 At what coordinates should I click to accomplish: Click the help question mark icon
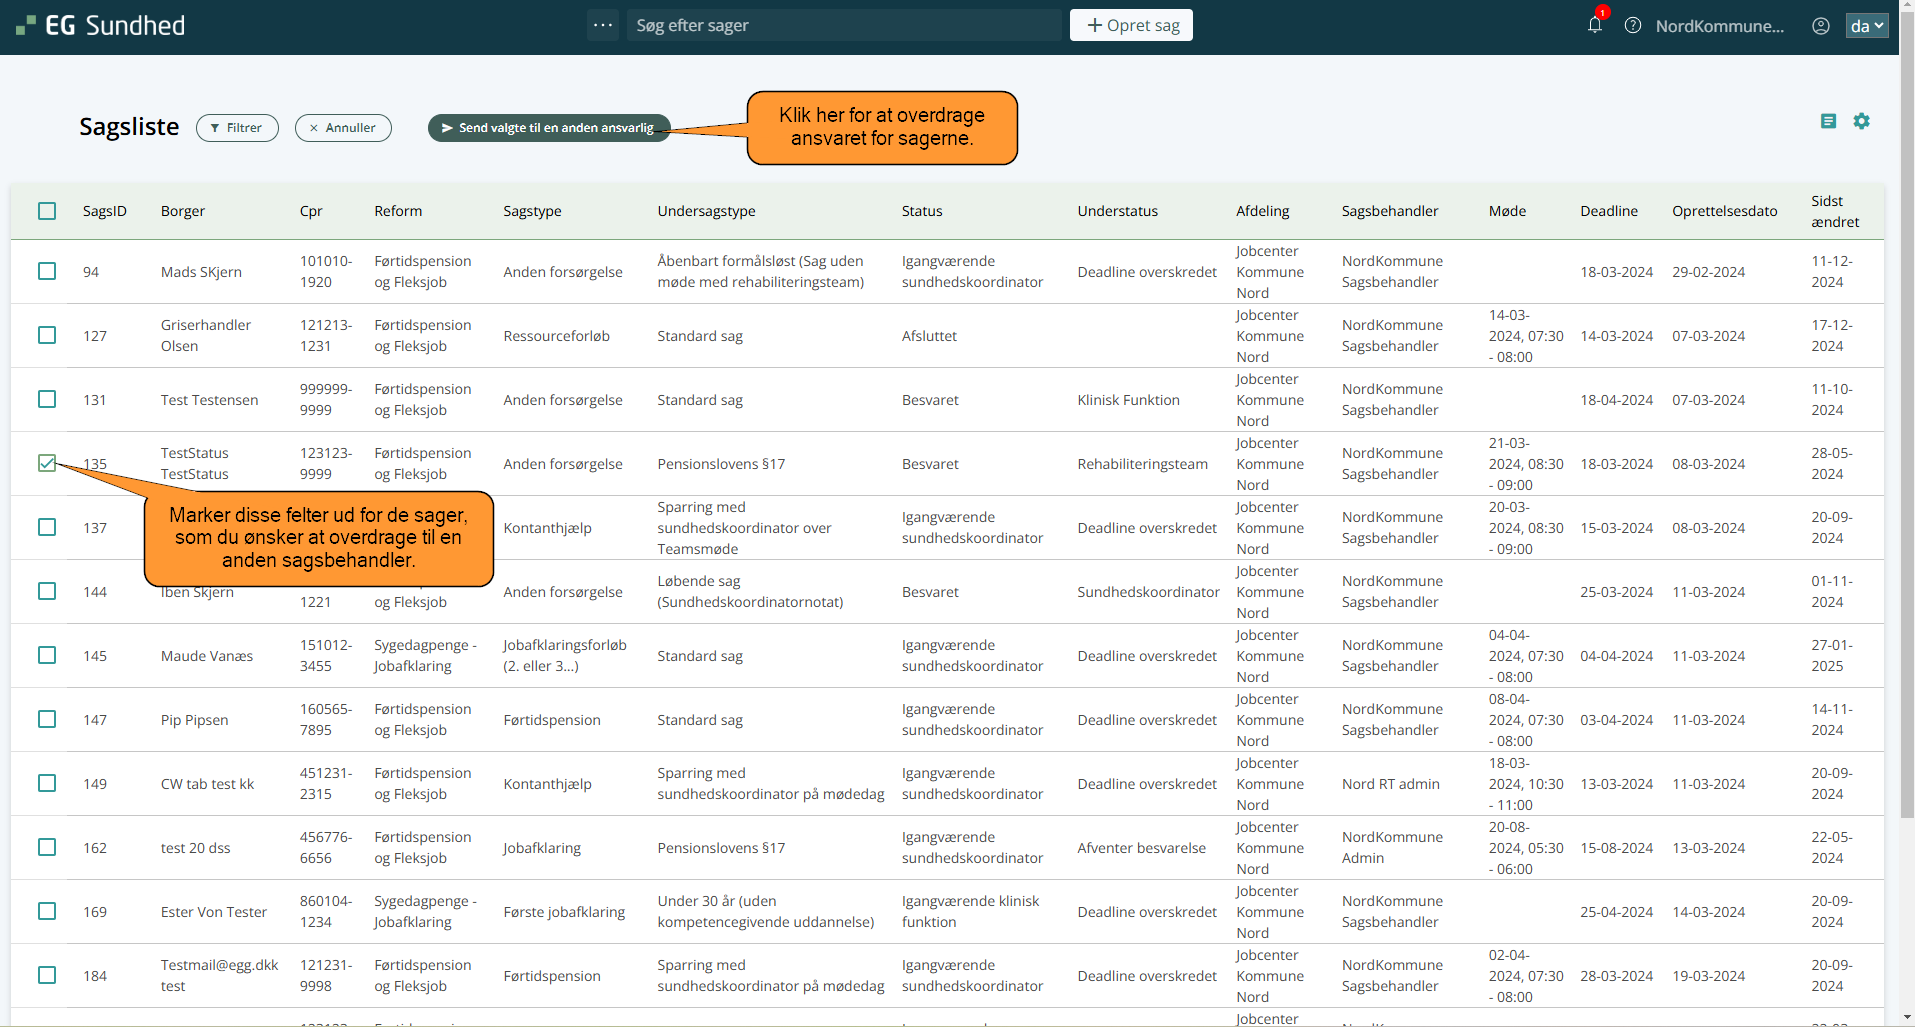1633,26
